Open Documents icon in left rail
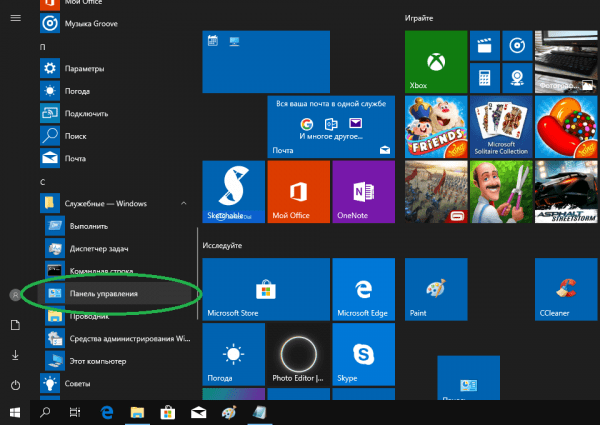The width and height of the screenshot is (600, 425). pyautogui.click(x=15, y=325)
